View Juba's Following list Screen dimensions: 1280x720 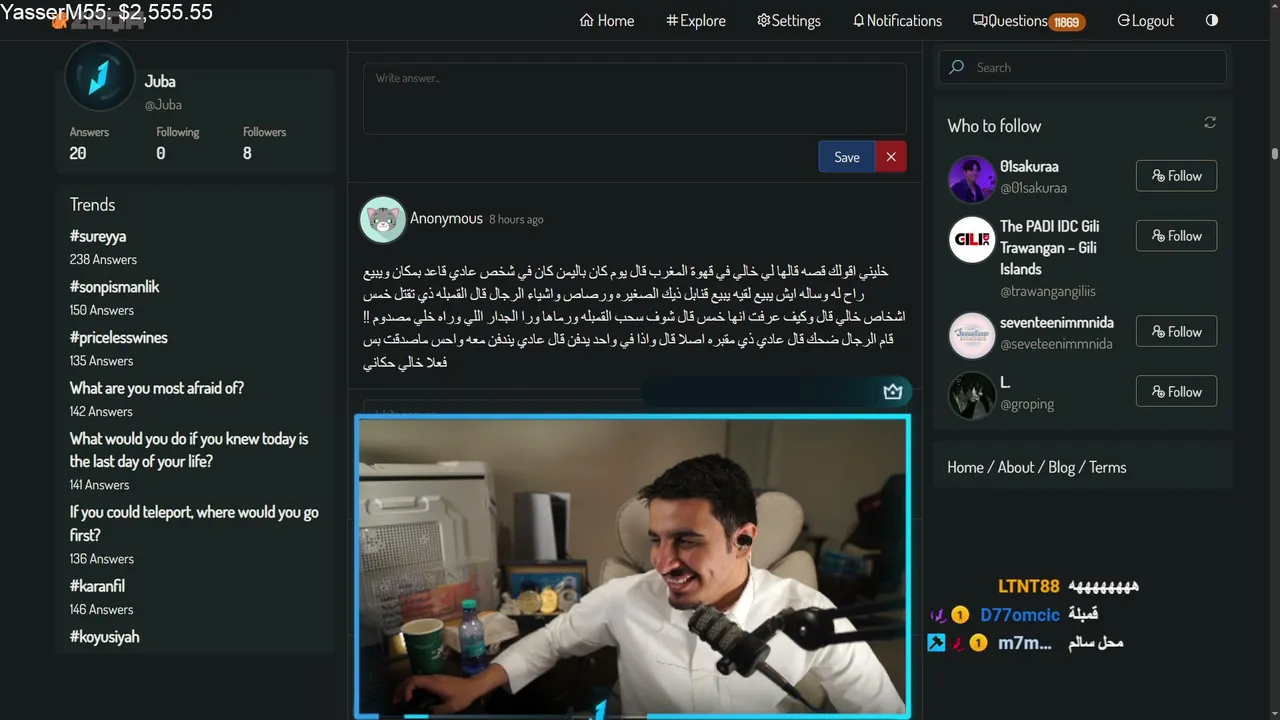click(178, 143)
